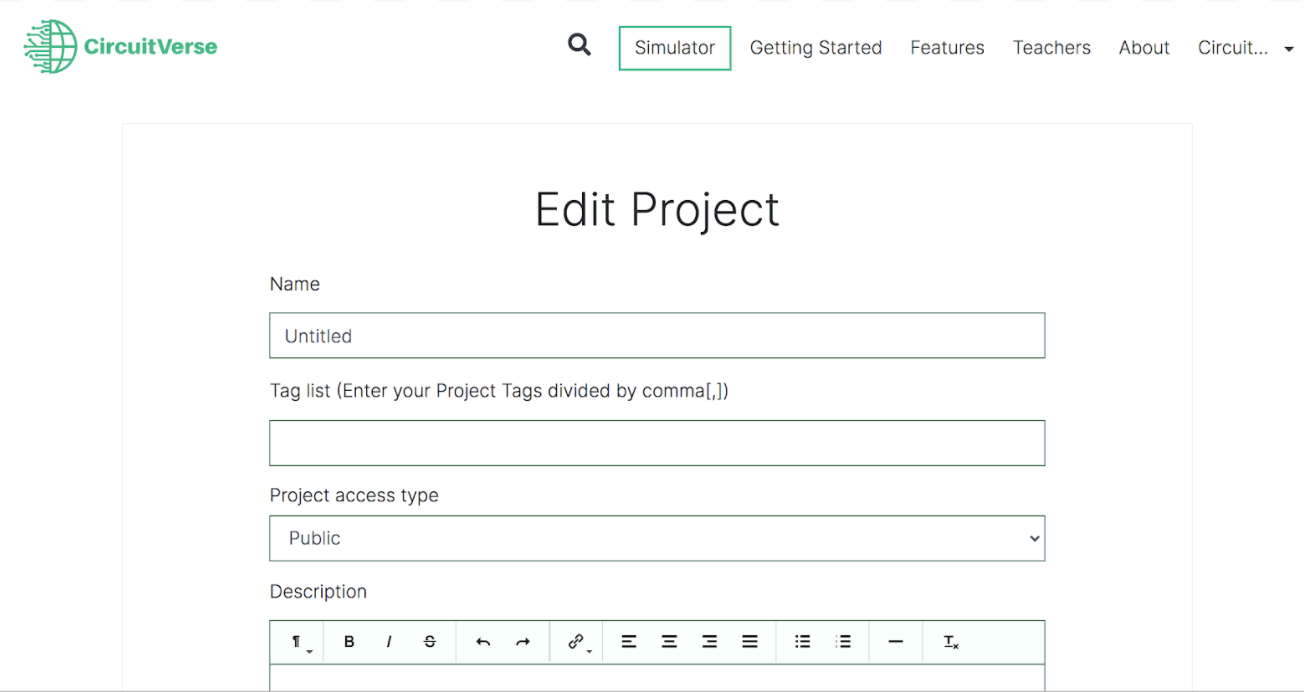
Task: Justify the description text
Action: (750, 642)
